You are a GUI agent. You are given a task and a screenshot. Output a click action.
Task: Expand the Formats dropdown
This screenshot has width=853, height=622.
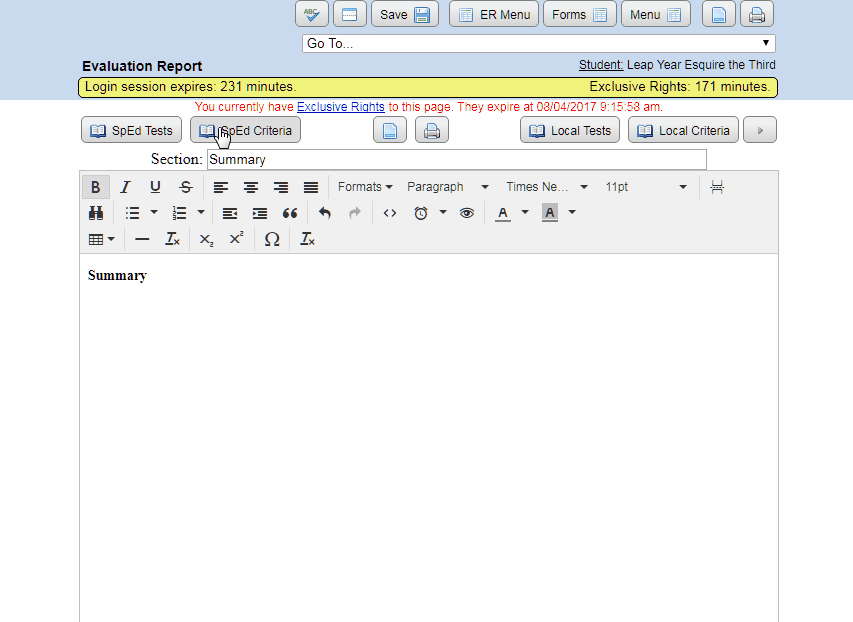click(x=364, y=187)
